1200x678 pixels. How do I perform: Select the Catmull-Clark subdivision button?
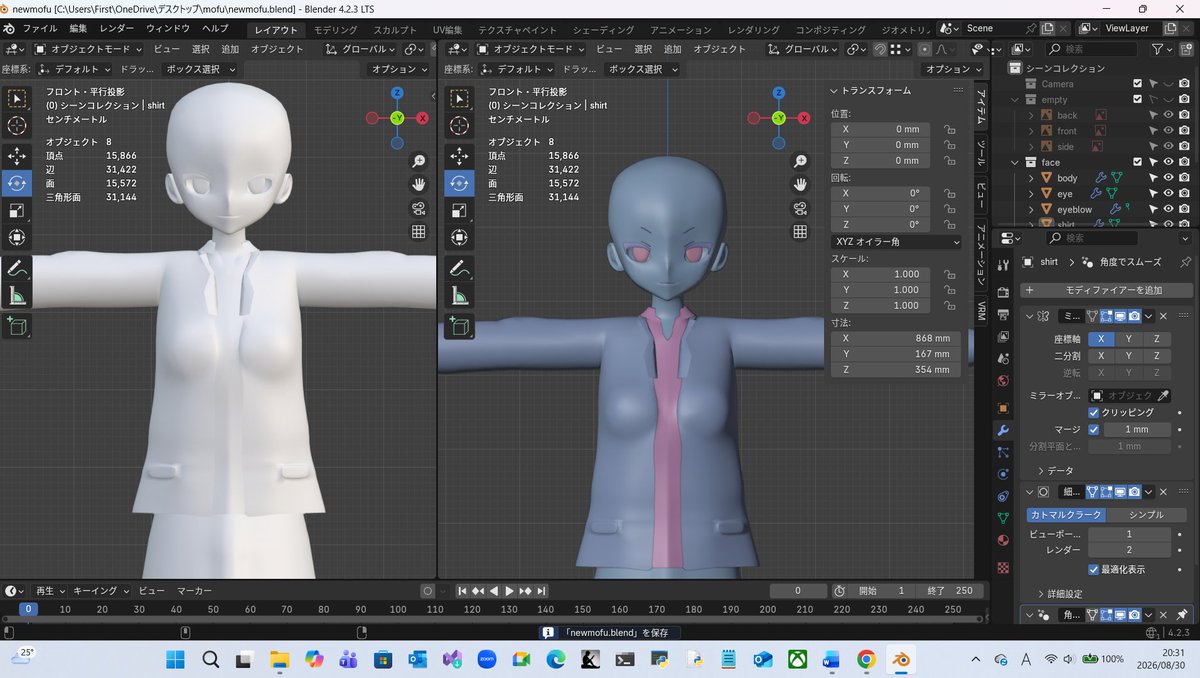[1066, 514]
